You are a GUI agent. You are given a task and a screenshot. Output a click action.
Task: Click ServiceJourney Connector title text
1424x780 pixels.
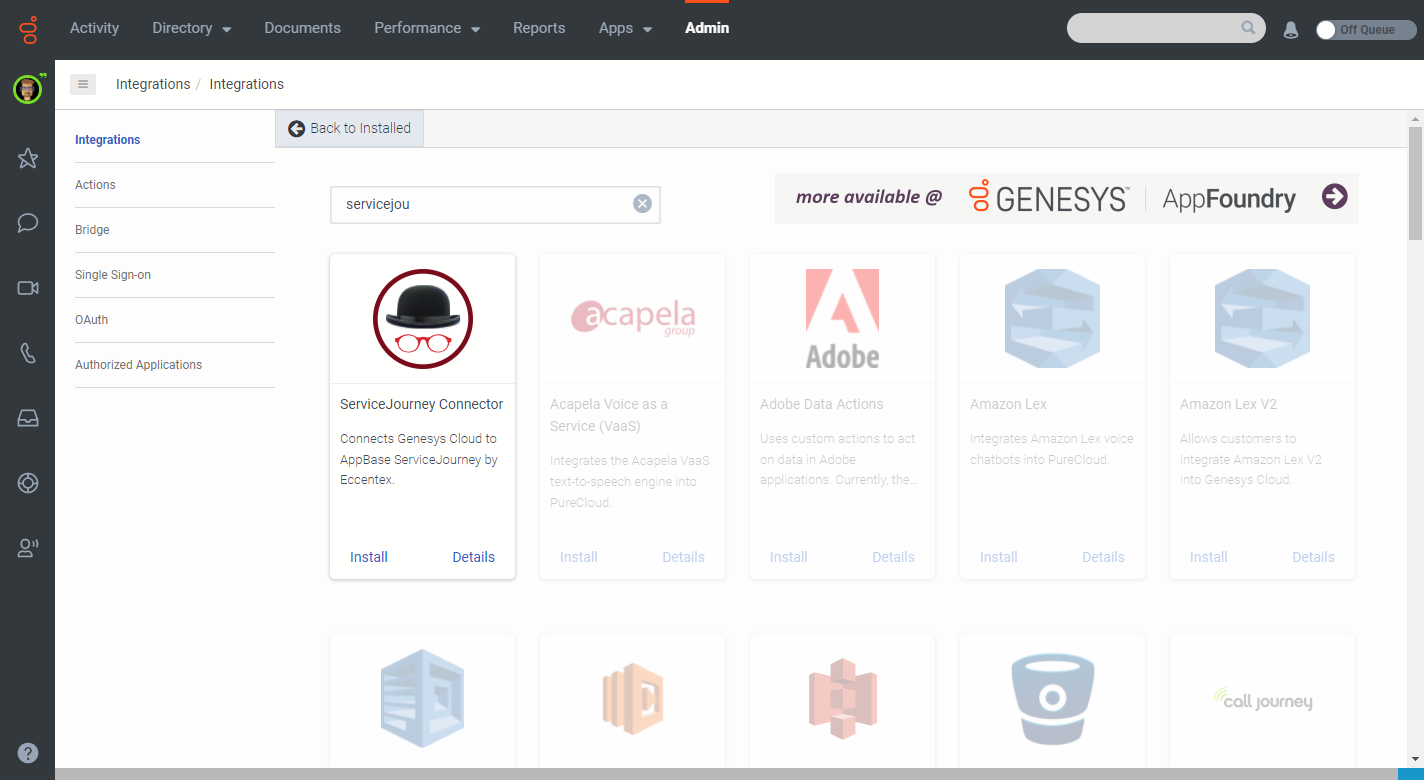tap(422, 404)
